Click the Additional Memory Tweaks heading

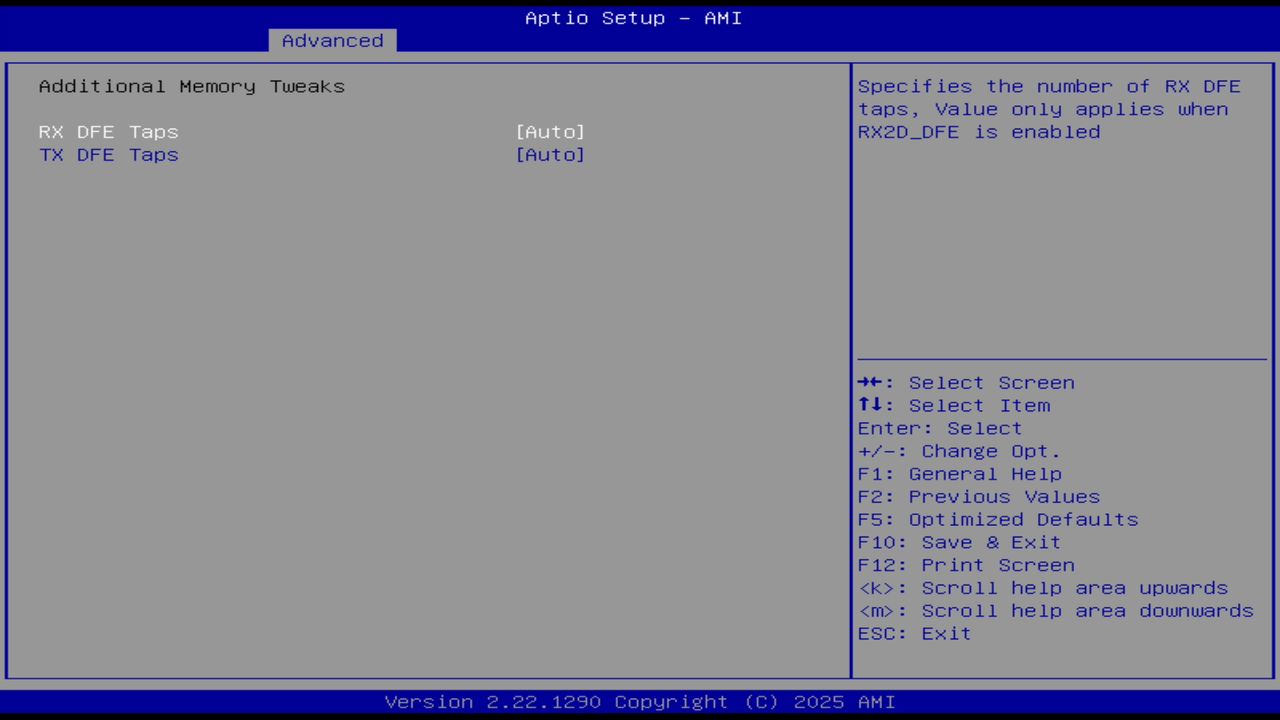coord(191,86)
